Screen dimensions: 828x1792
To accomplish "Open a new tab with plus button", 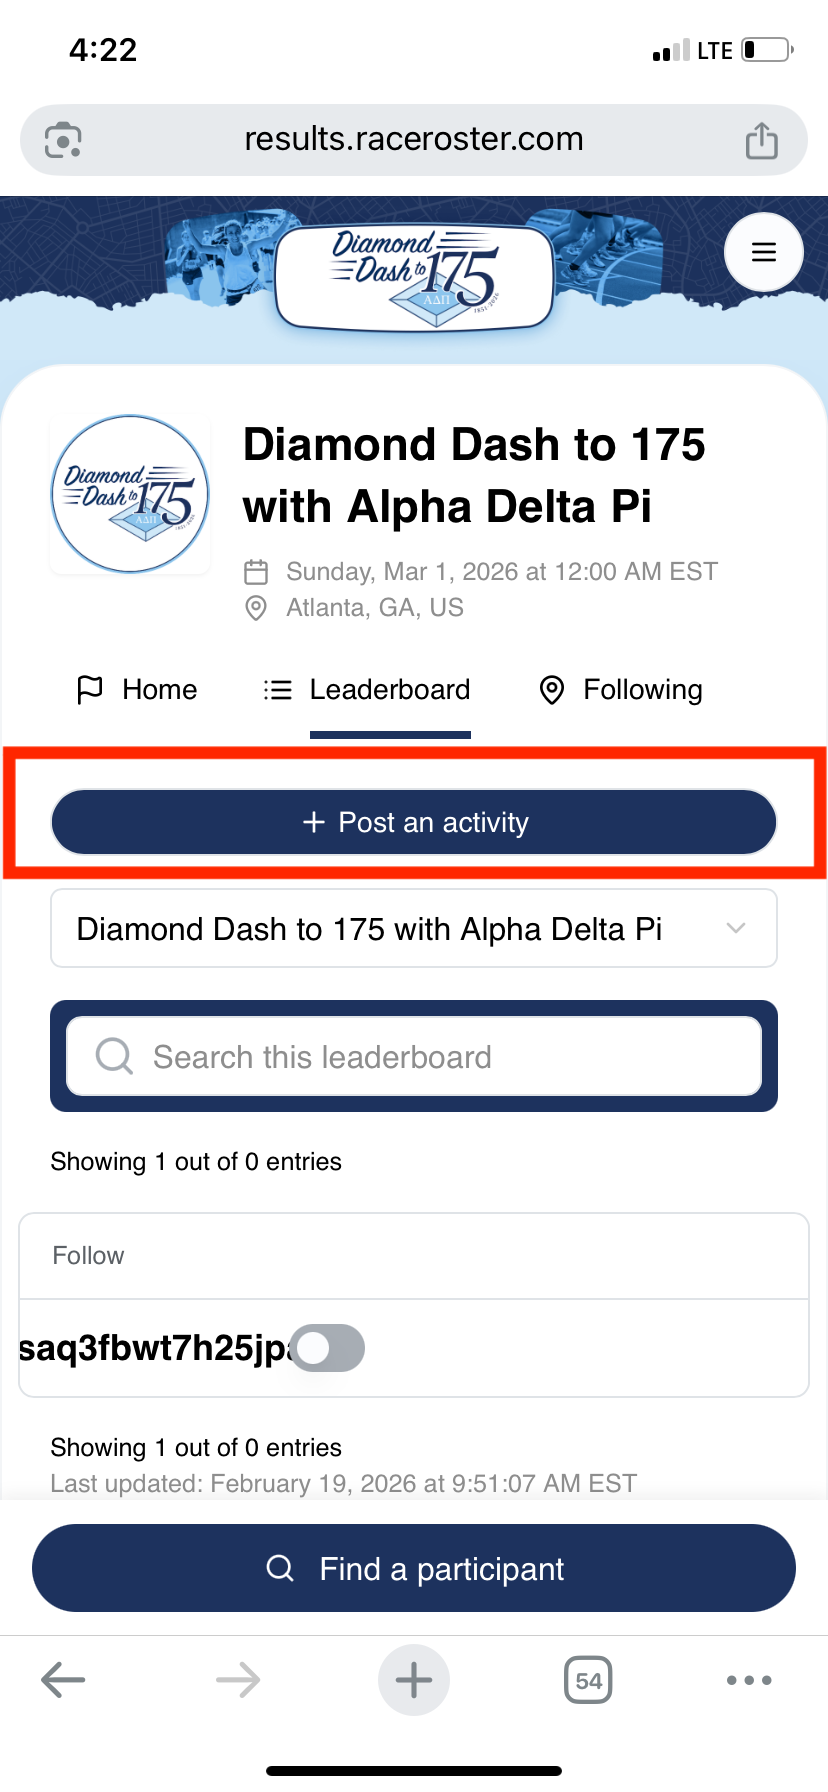I will click(413, 1680).
